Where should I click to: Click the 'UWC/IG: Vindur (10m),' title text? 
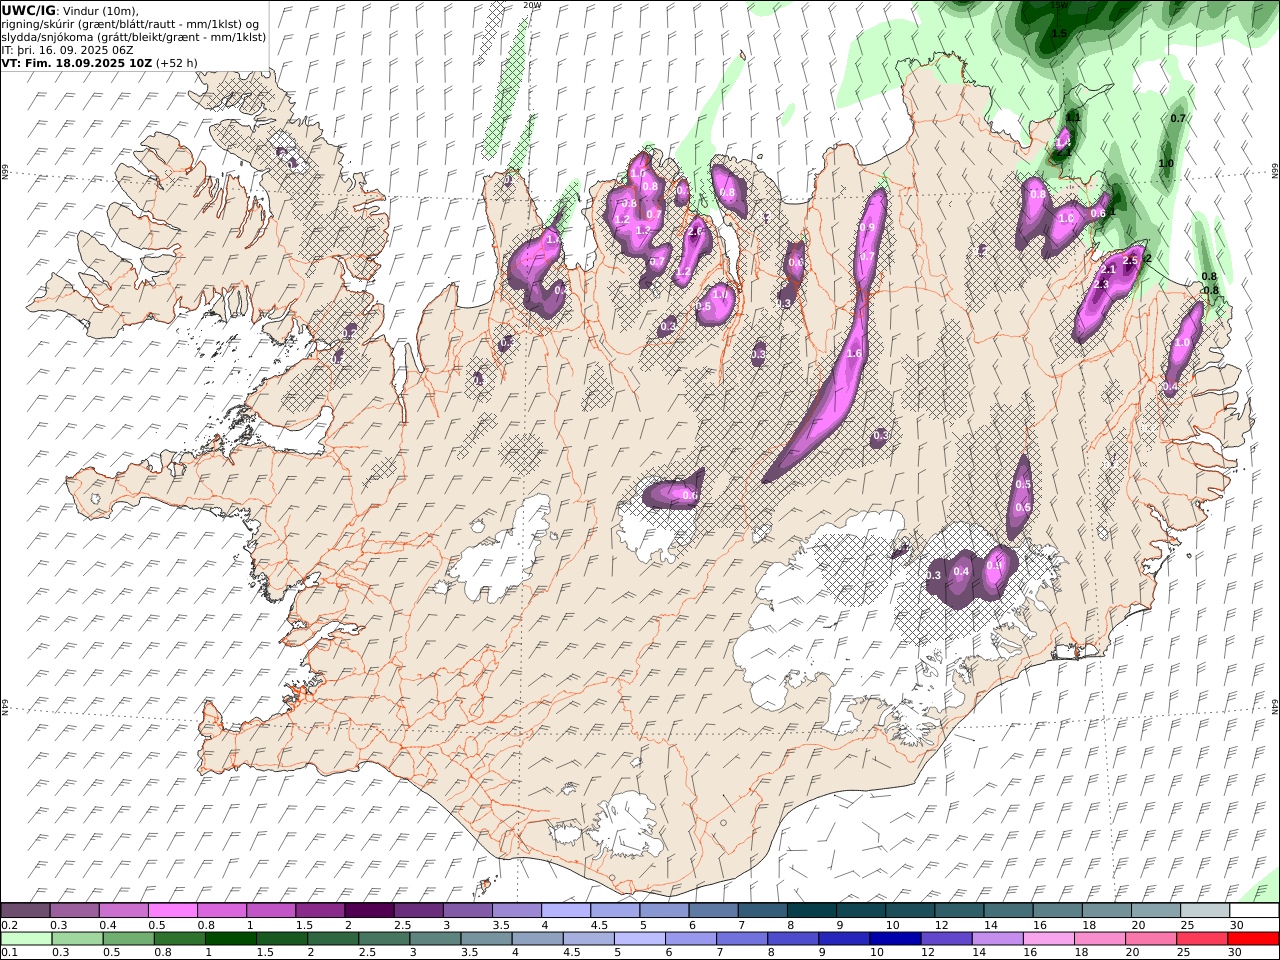coord(70,10)
